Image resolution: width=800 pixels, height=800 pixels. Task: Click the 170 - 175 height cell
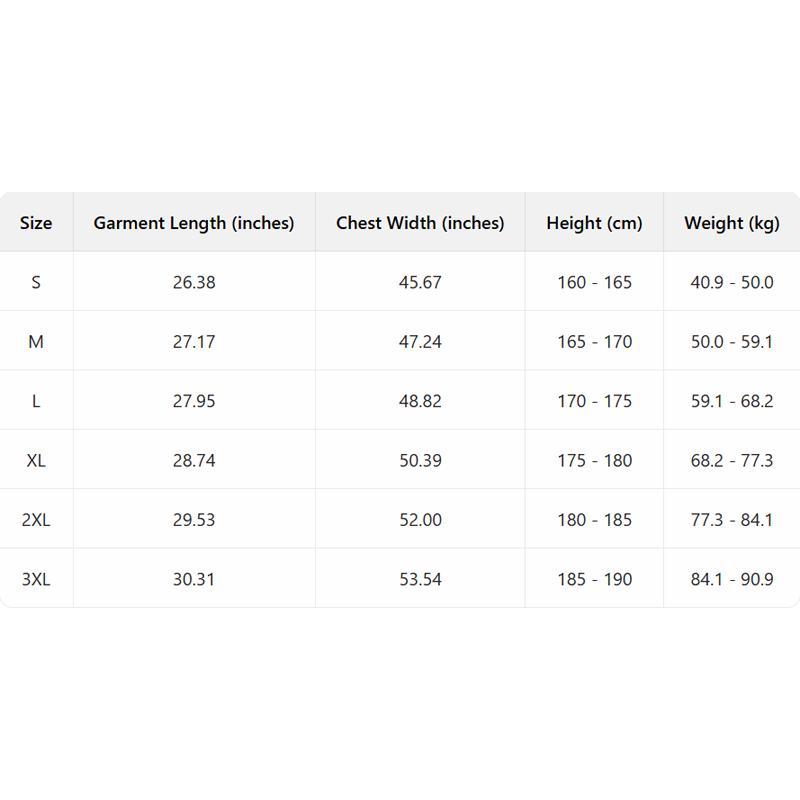[595, 401]
